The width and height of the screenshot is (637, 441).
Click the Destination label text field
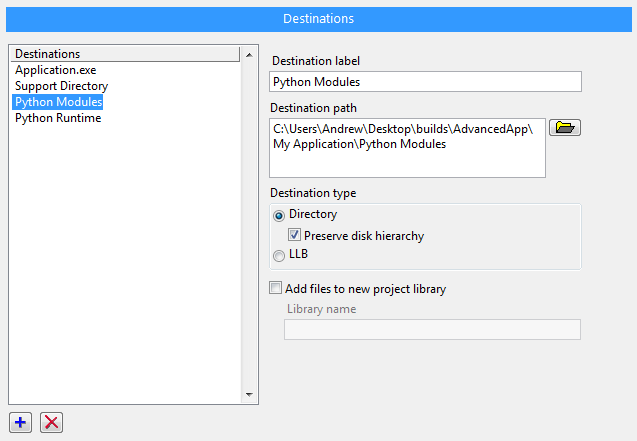pyautogui.click(x=425, y=82)
